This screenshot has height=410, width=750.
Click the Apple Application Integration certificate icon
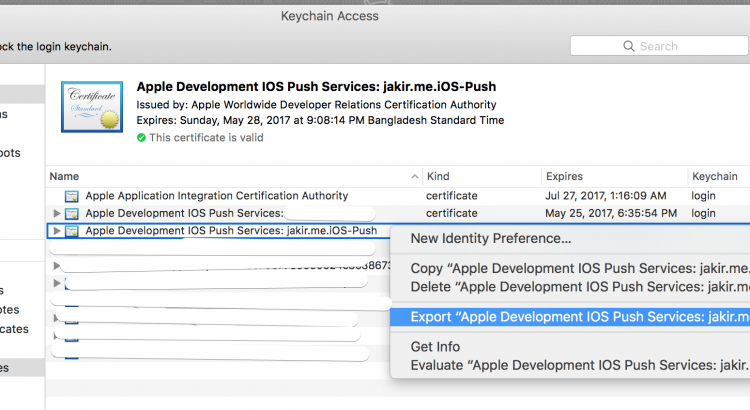click(71, 196)
